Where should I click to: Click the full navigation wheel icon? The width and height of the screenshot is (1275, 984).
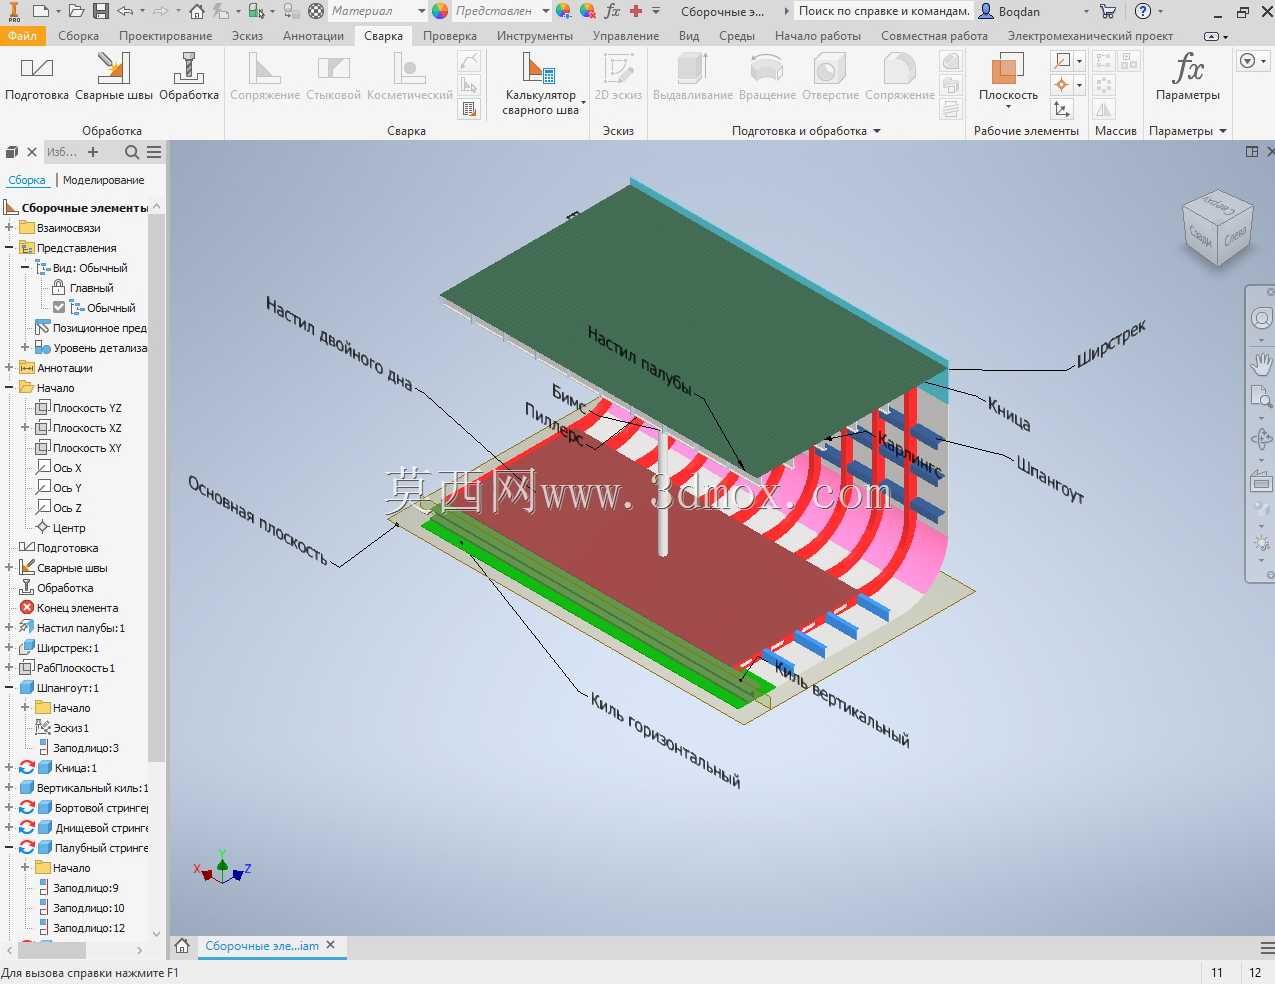[x=1261, y=318]
